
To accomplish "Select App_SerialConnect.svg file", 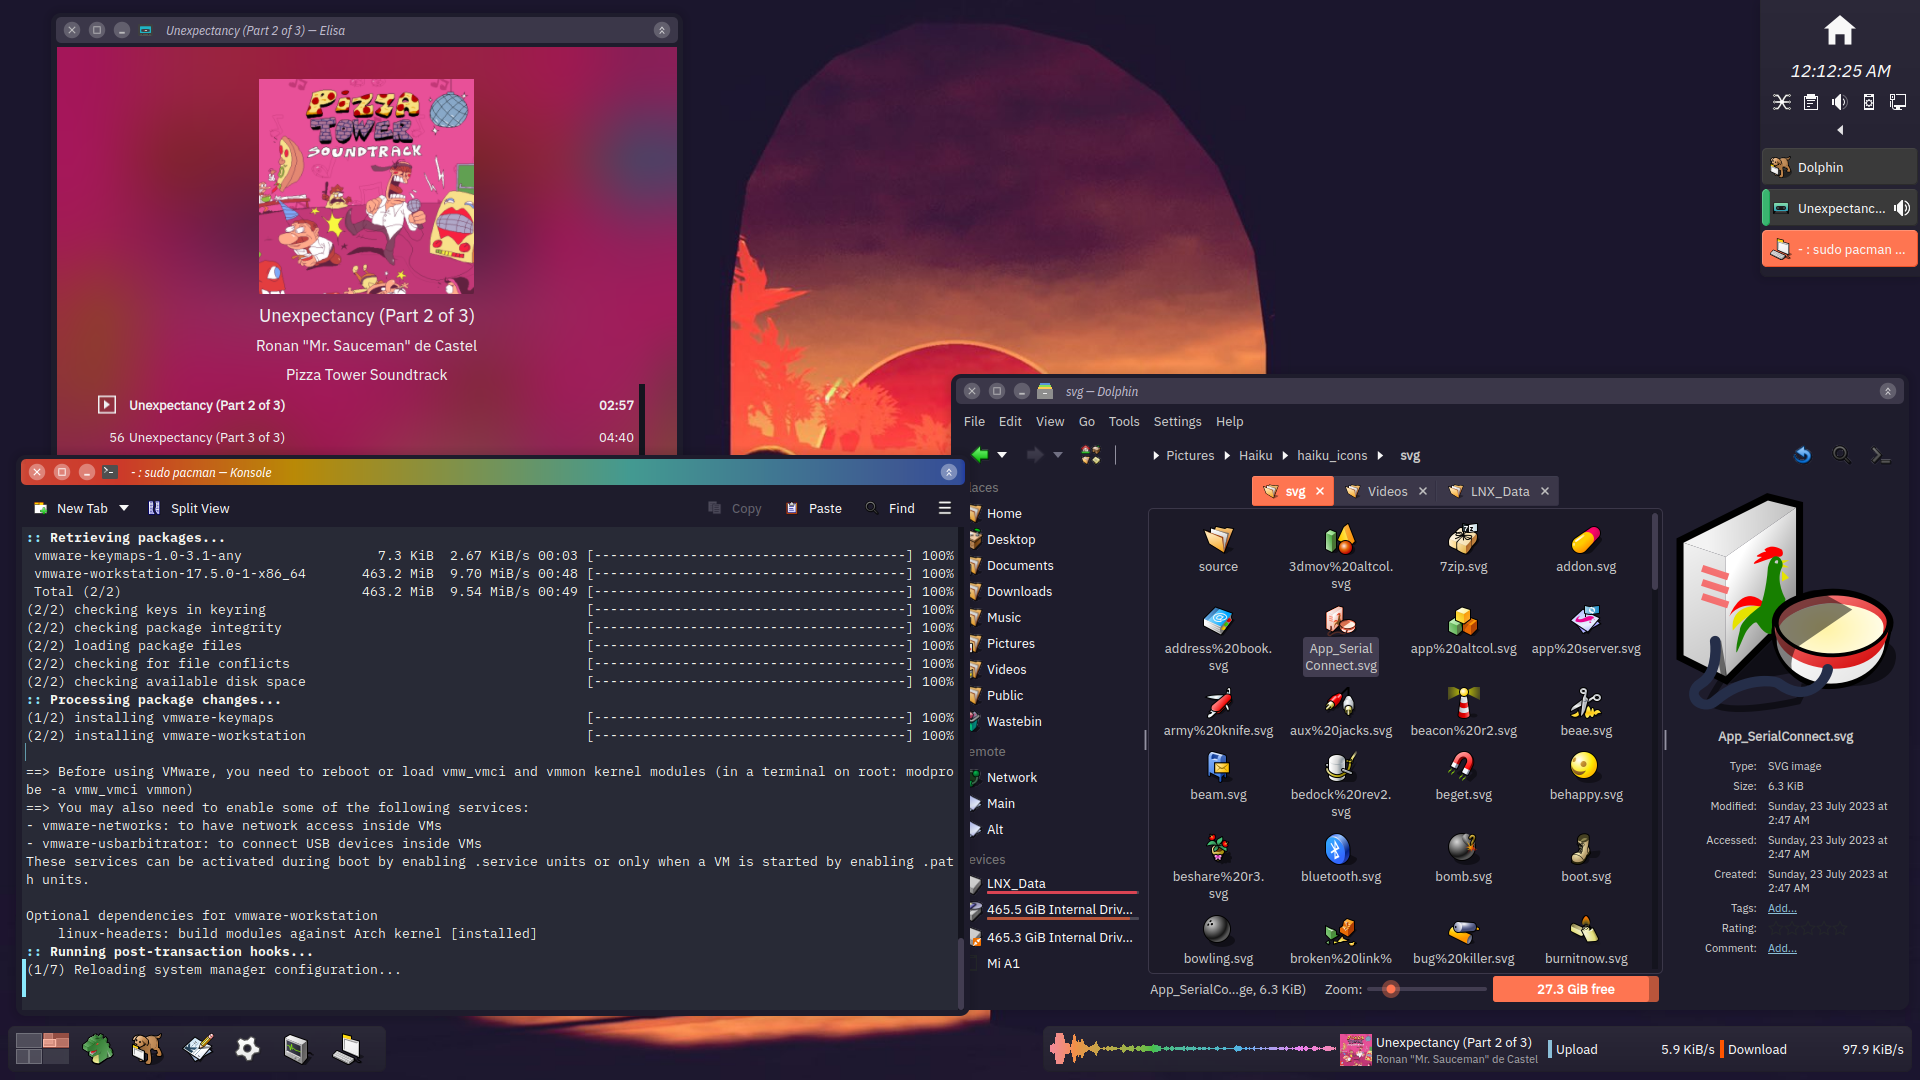I will (x=1340, y=638).
